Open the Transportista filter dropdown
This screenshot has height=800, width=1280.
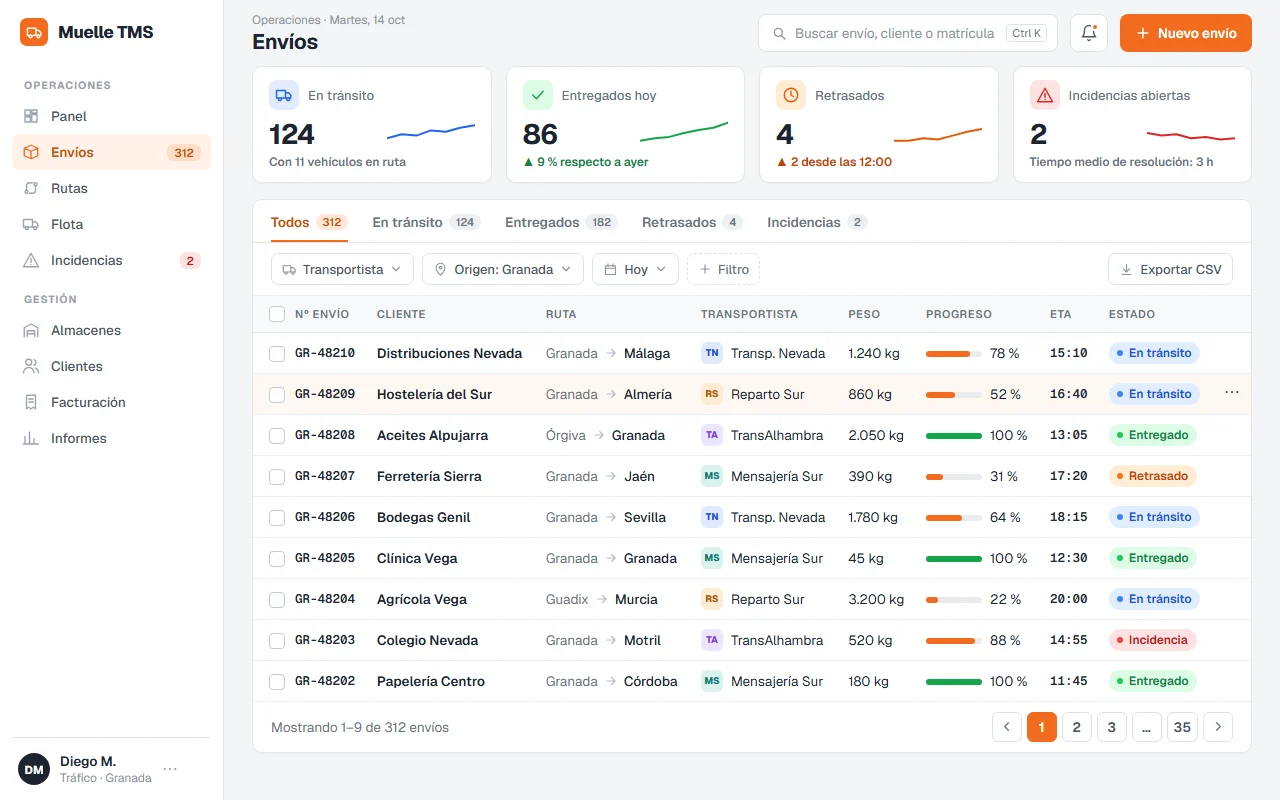coord(342,269)
